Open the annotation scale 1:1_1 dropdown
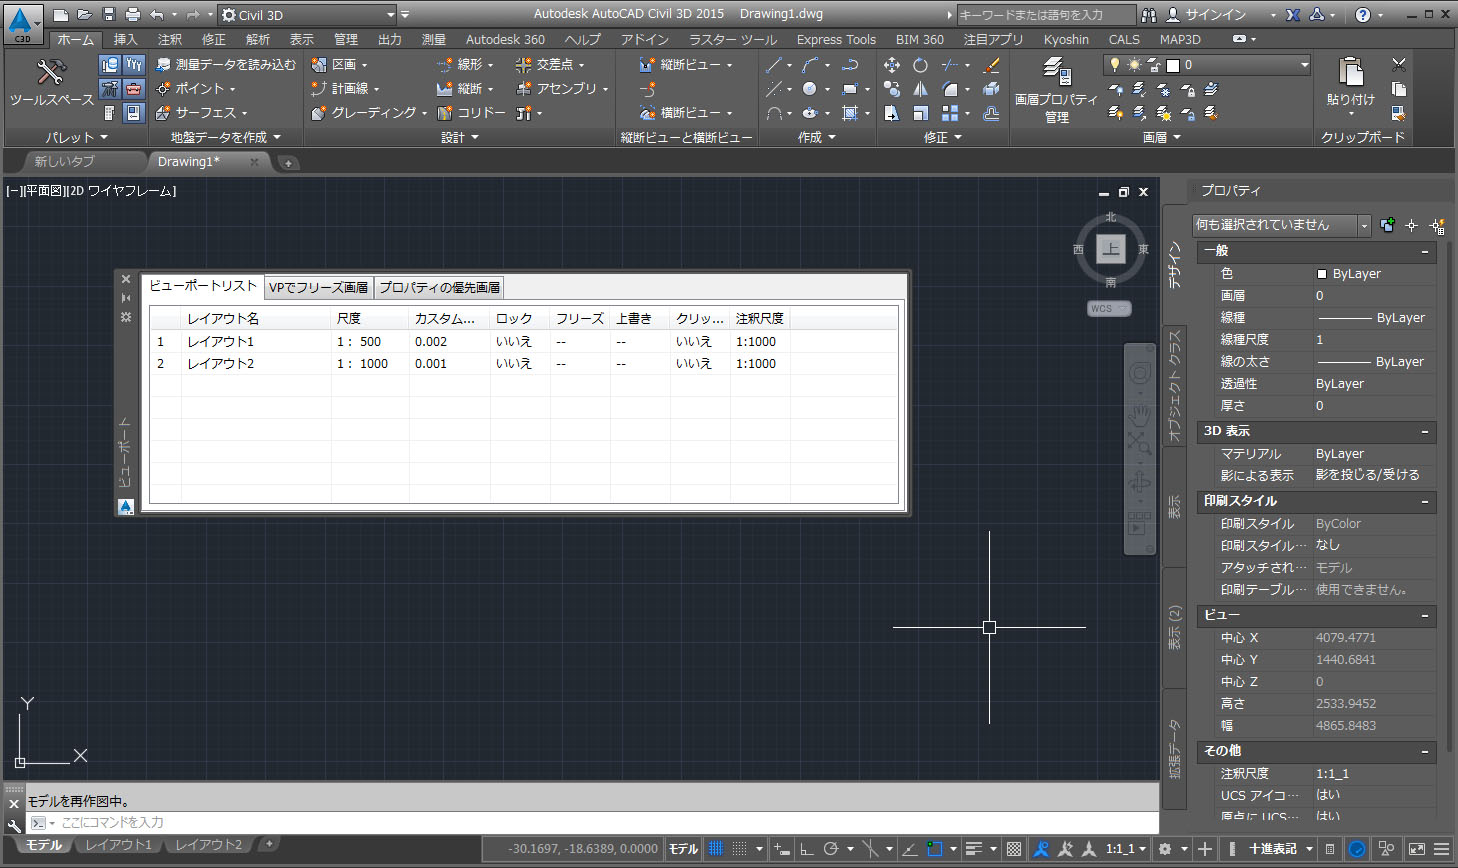 tap(1126, 849)
